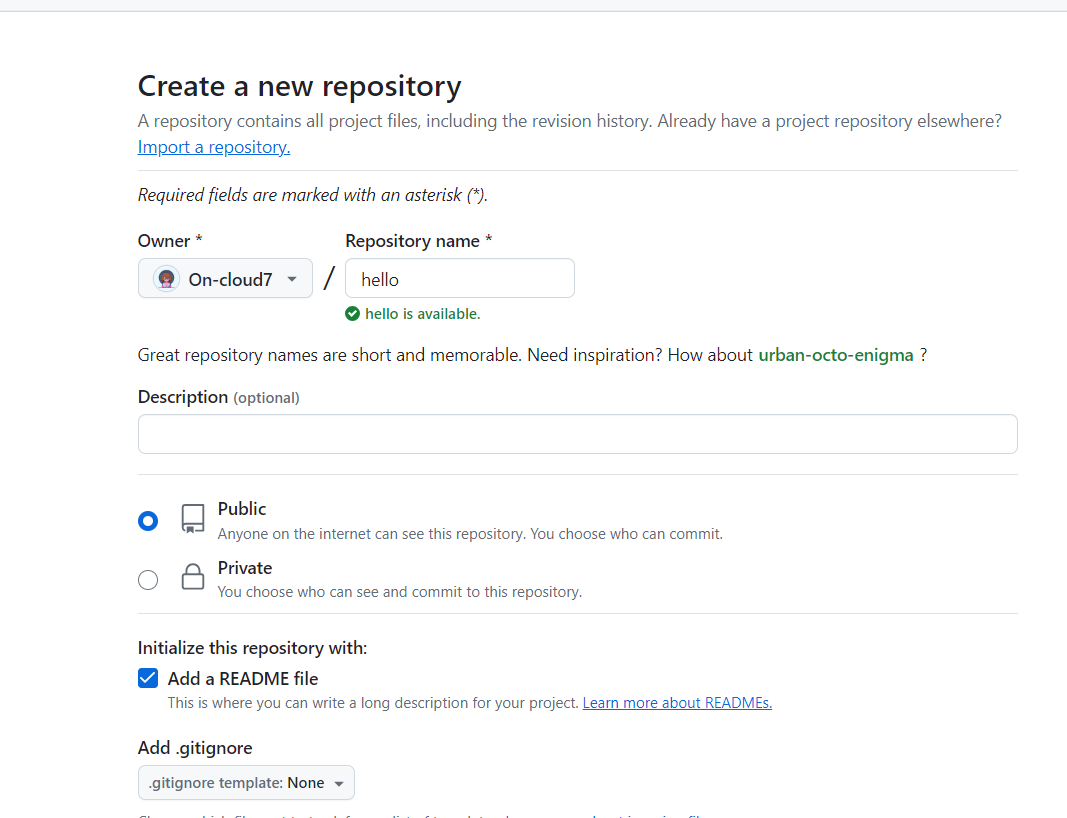
Task: Select the Private visibility radio button
Action: pos(148,580)
